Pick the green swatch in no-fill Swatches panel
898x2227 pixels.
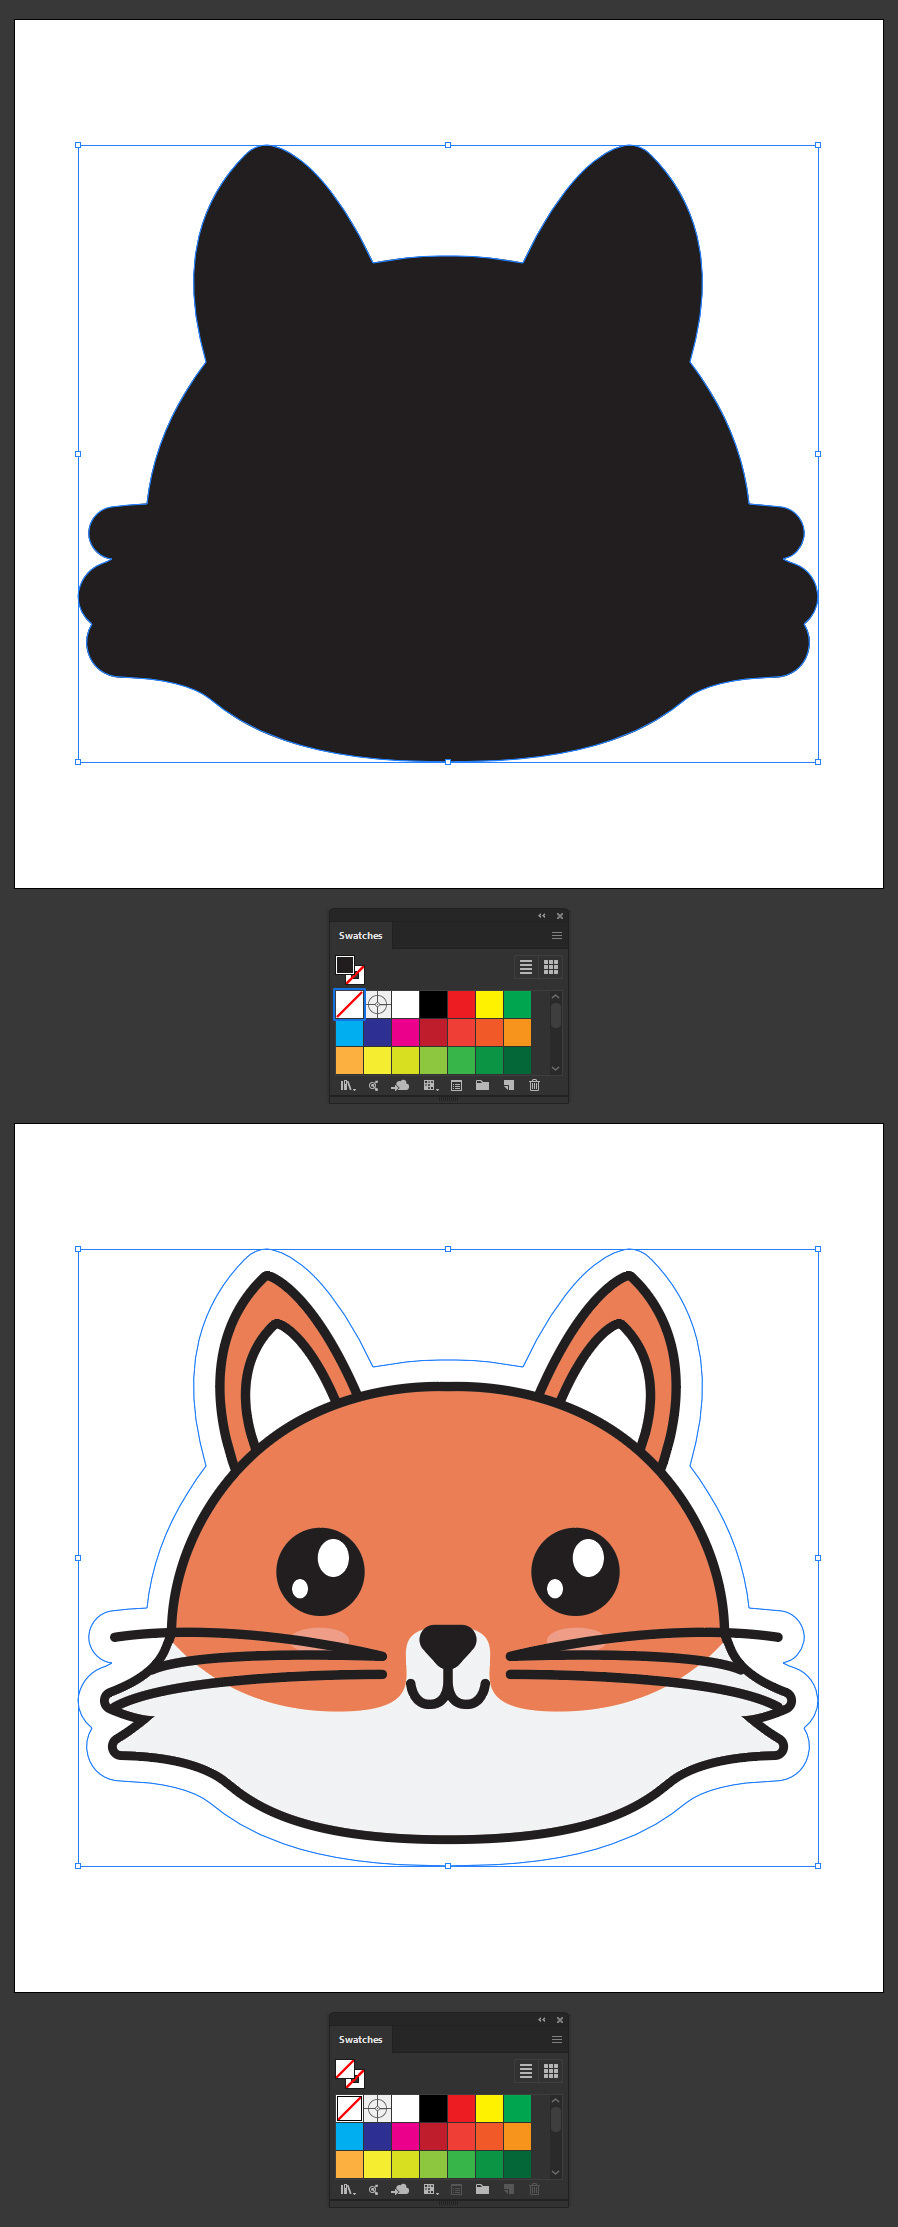517,2108
